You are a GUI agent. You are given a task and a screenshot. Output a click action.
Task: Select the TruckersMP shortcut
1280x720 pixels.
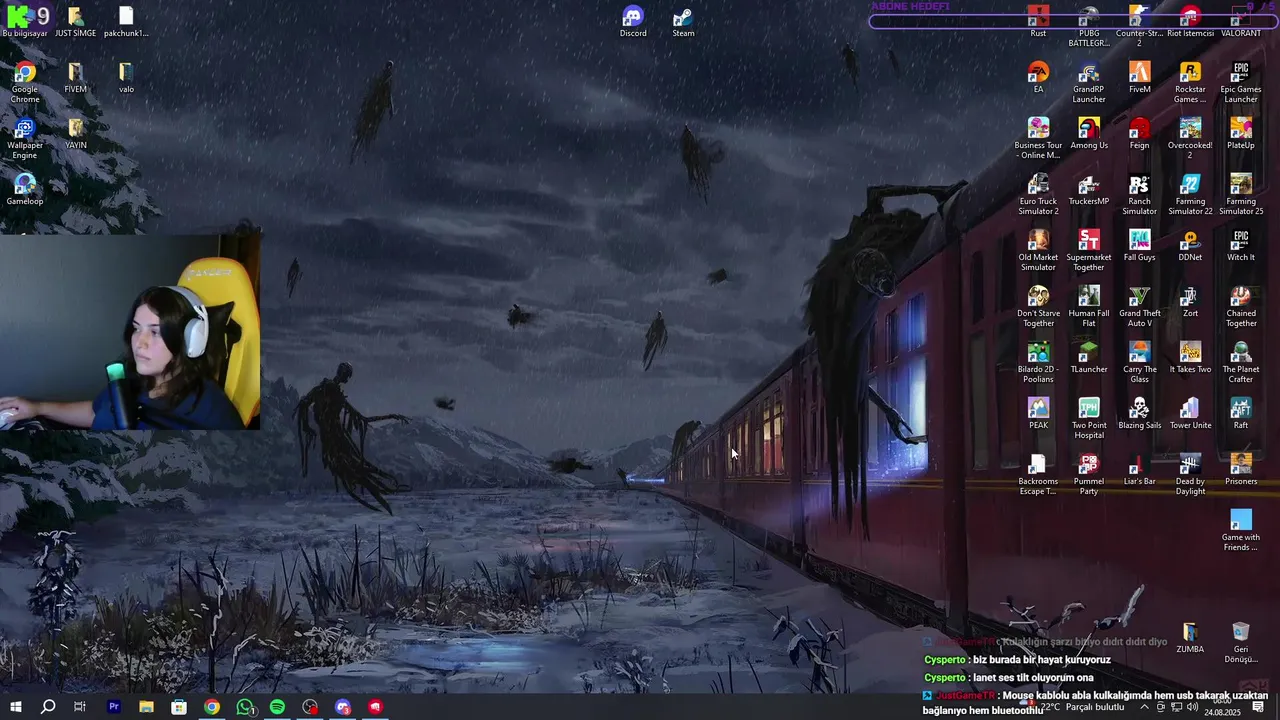[x=1089, y=190]
